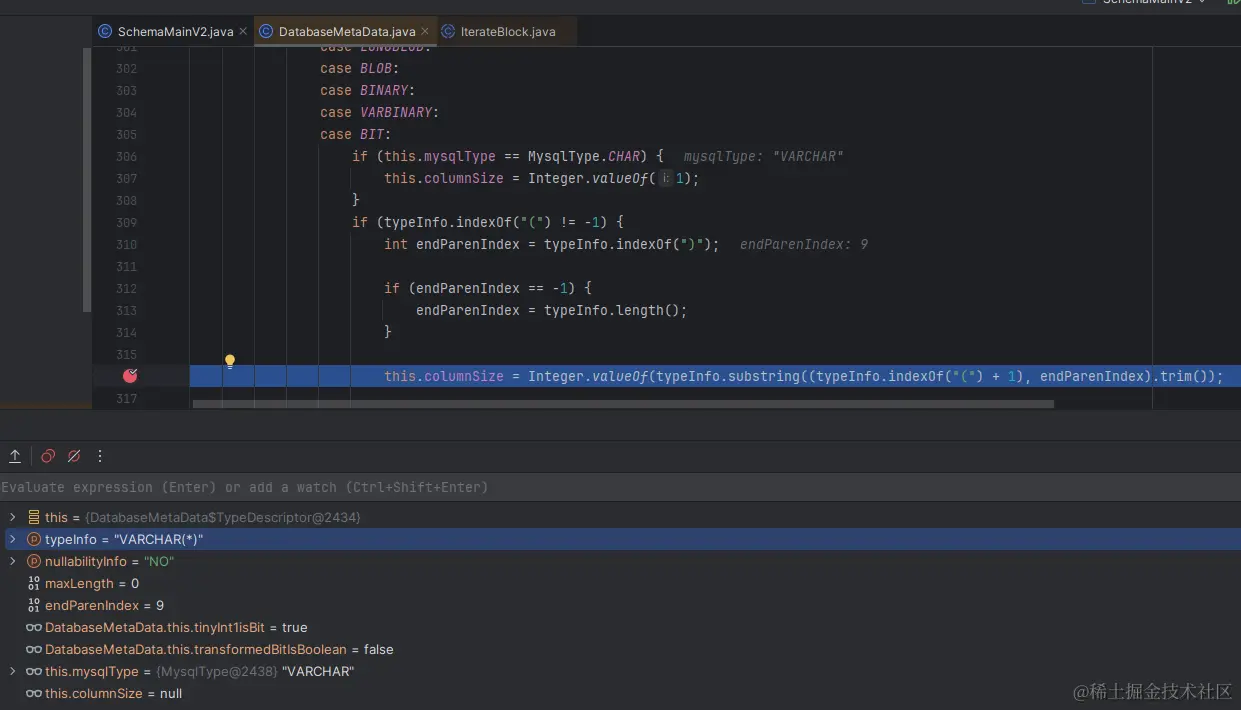Remove the breakpoint on line 316
1241x710 pixels.
130,376
